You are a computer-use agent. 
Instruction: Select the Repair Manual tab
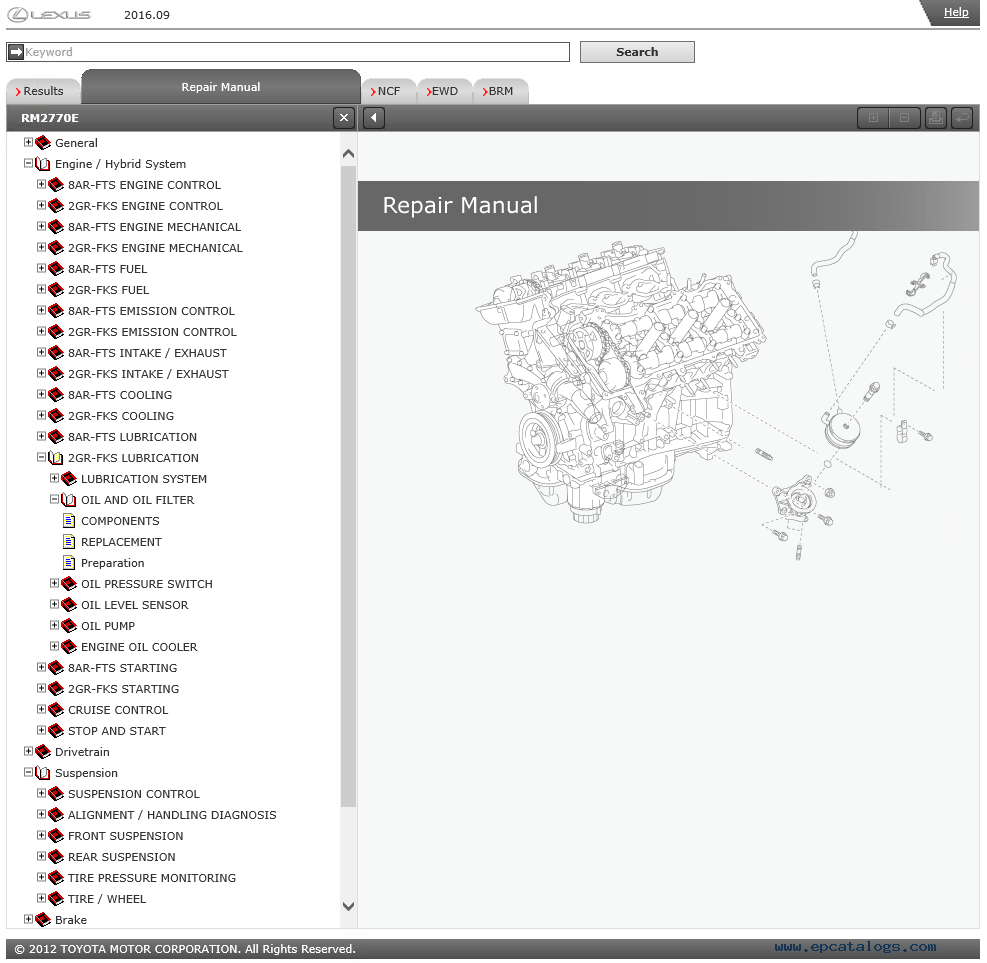coord(221,87)
